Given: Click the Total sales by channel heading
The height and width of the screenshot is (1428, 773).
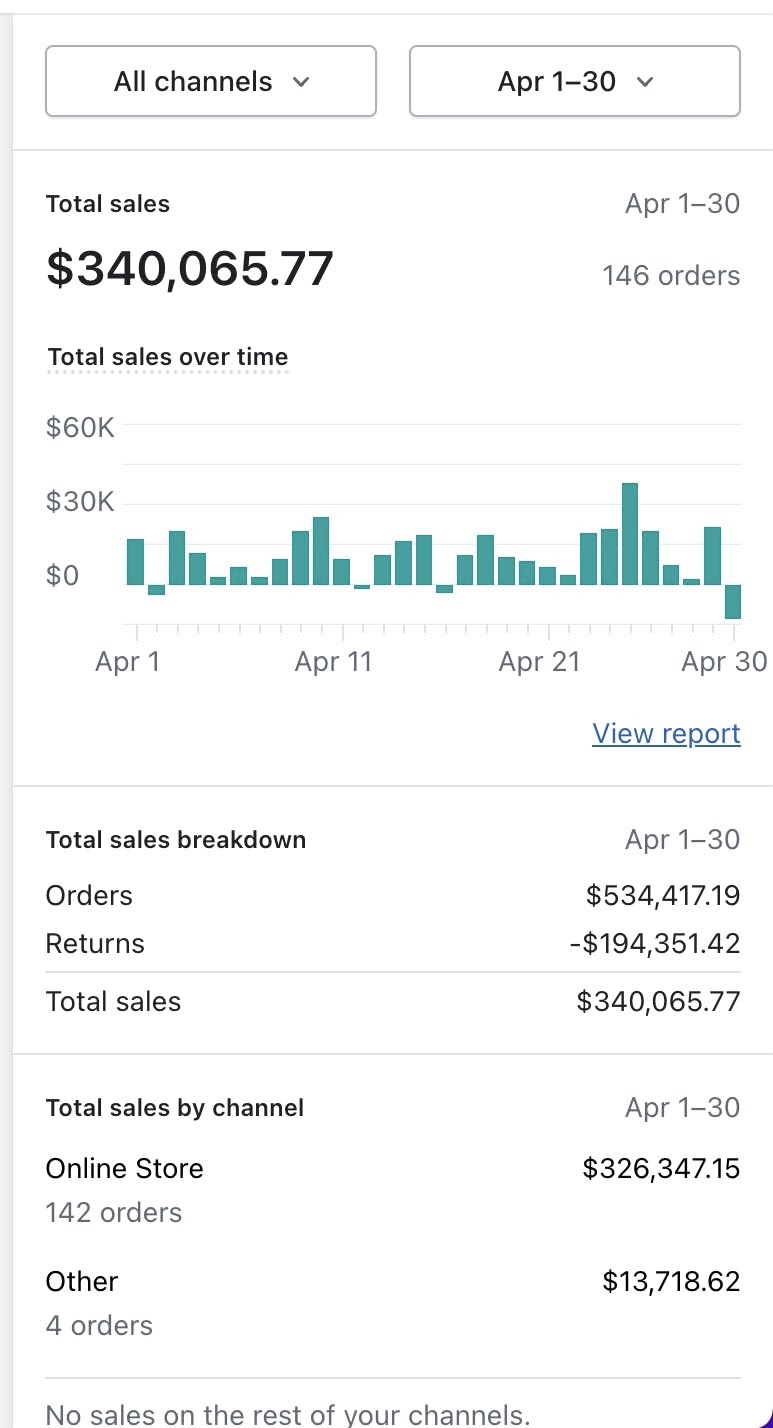Looking at the screenshot, I should click(x=175, y=1108).
